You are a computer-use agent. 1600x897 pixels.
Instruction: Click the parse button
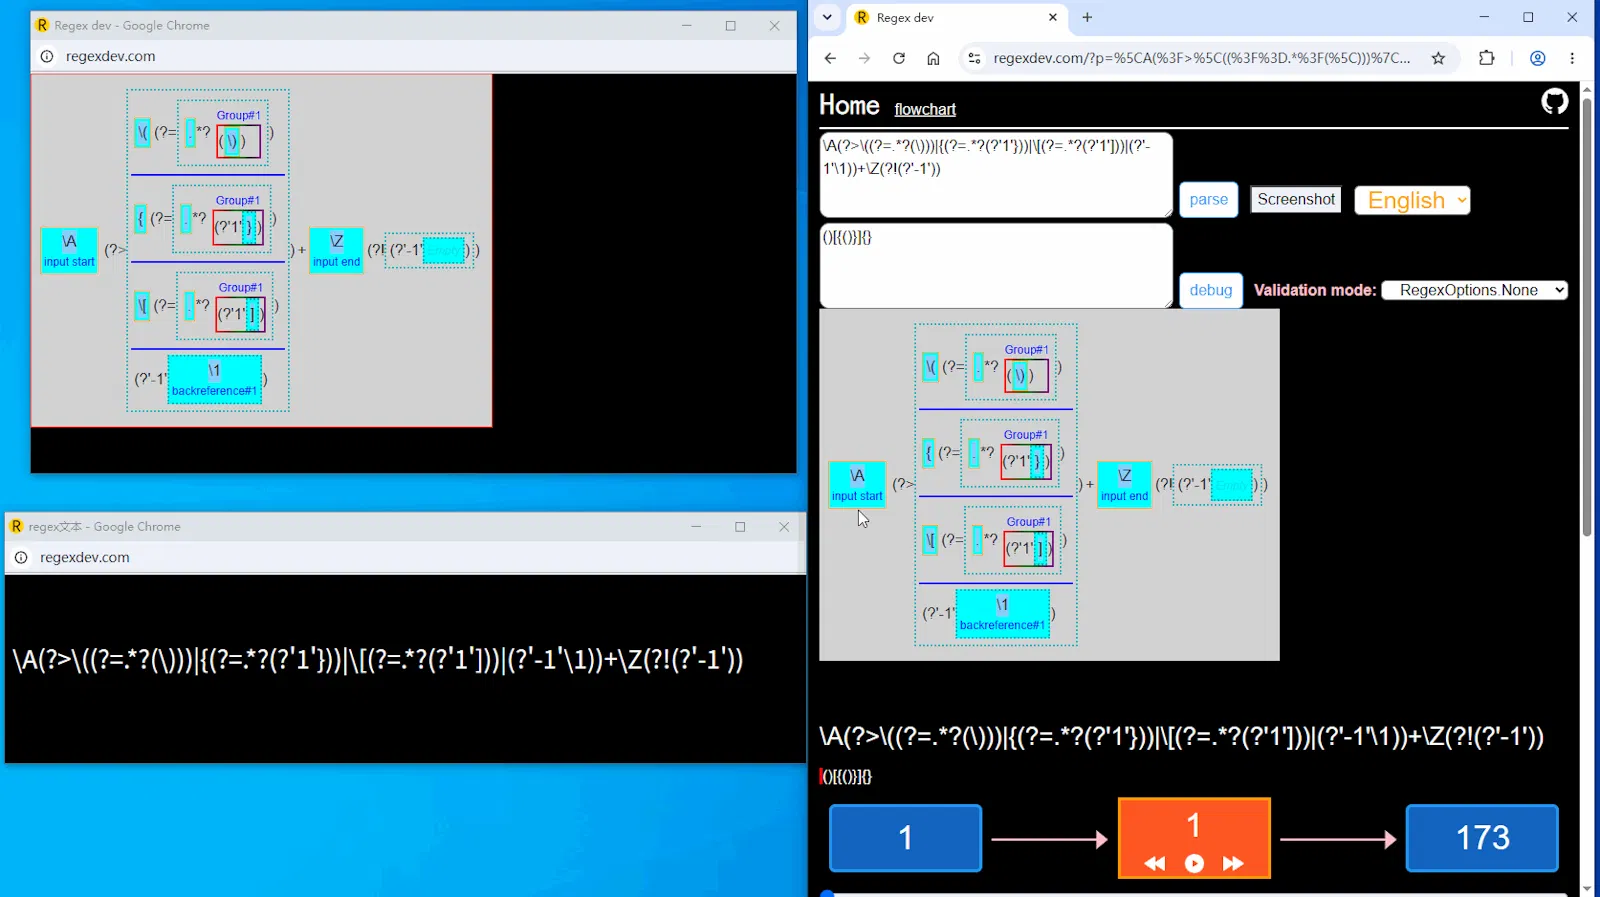tap(1208, 199)
